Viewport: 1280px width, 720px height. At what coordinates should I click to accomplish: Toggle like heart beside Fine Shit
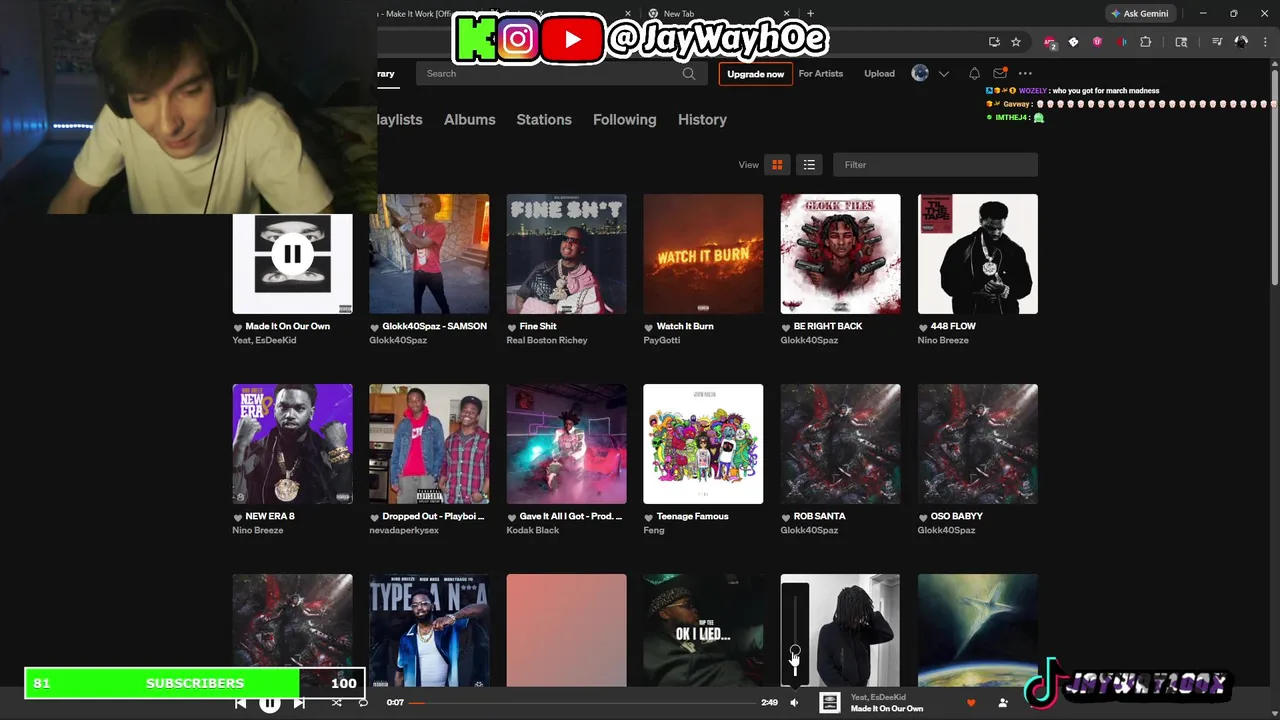point(512,327)
